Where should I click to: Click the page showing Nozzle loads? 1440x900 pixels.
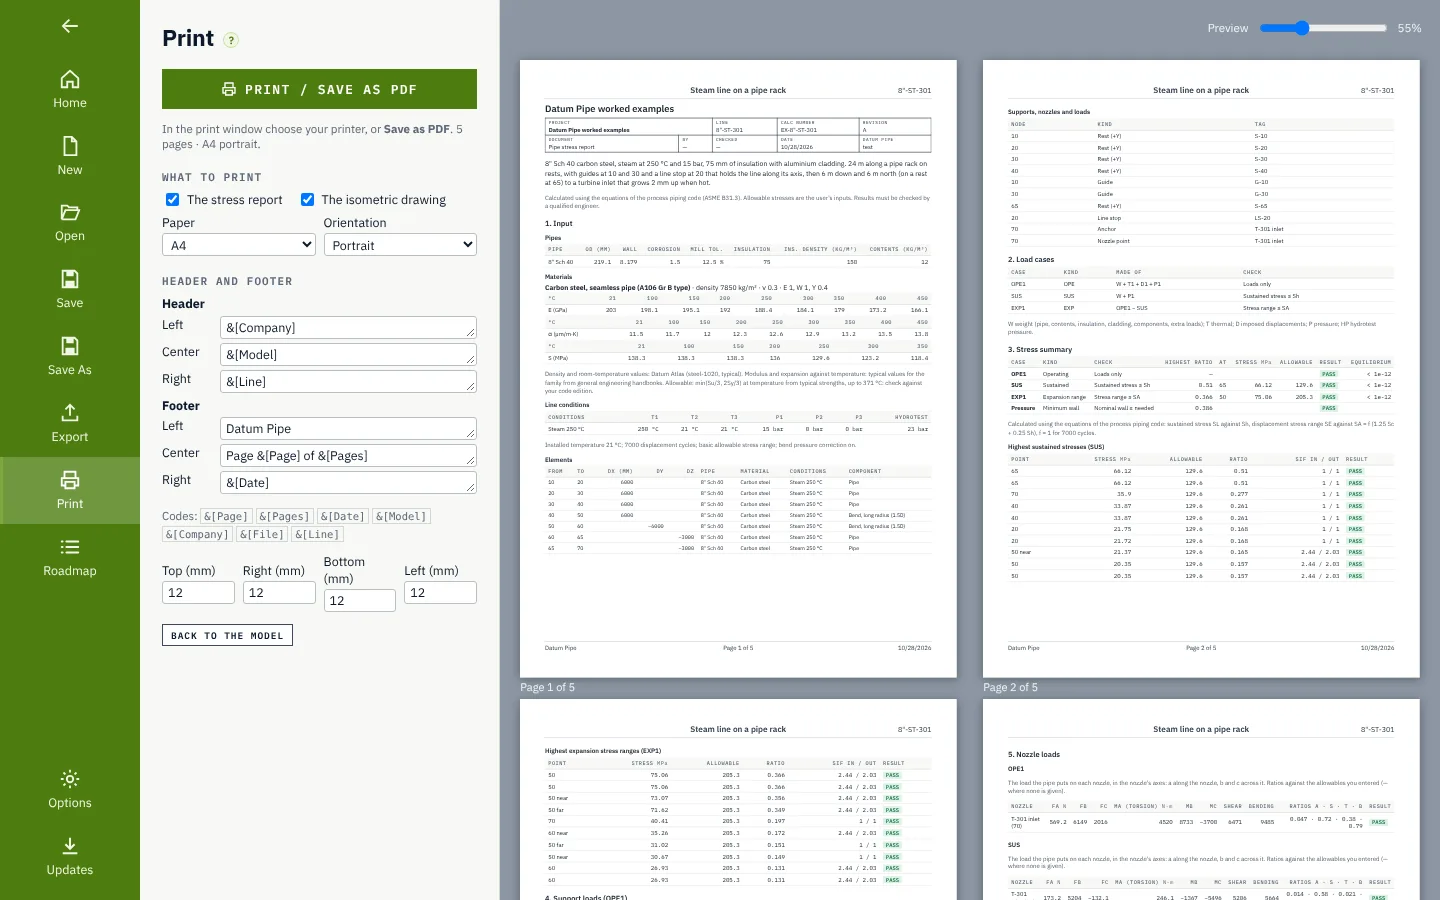coord(1201,800)
